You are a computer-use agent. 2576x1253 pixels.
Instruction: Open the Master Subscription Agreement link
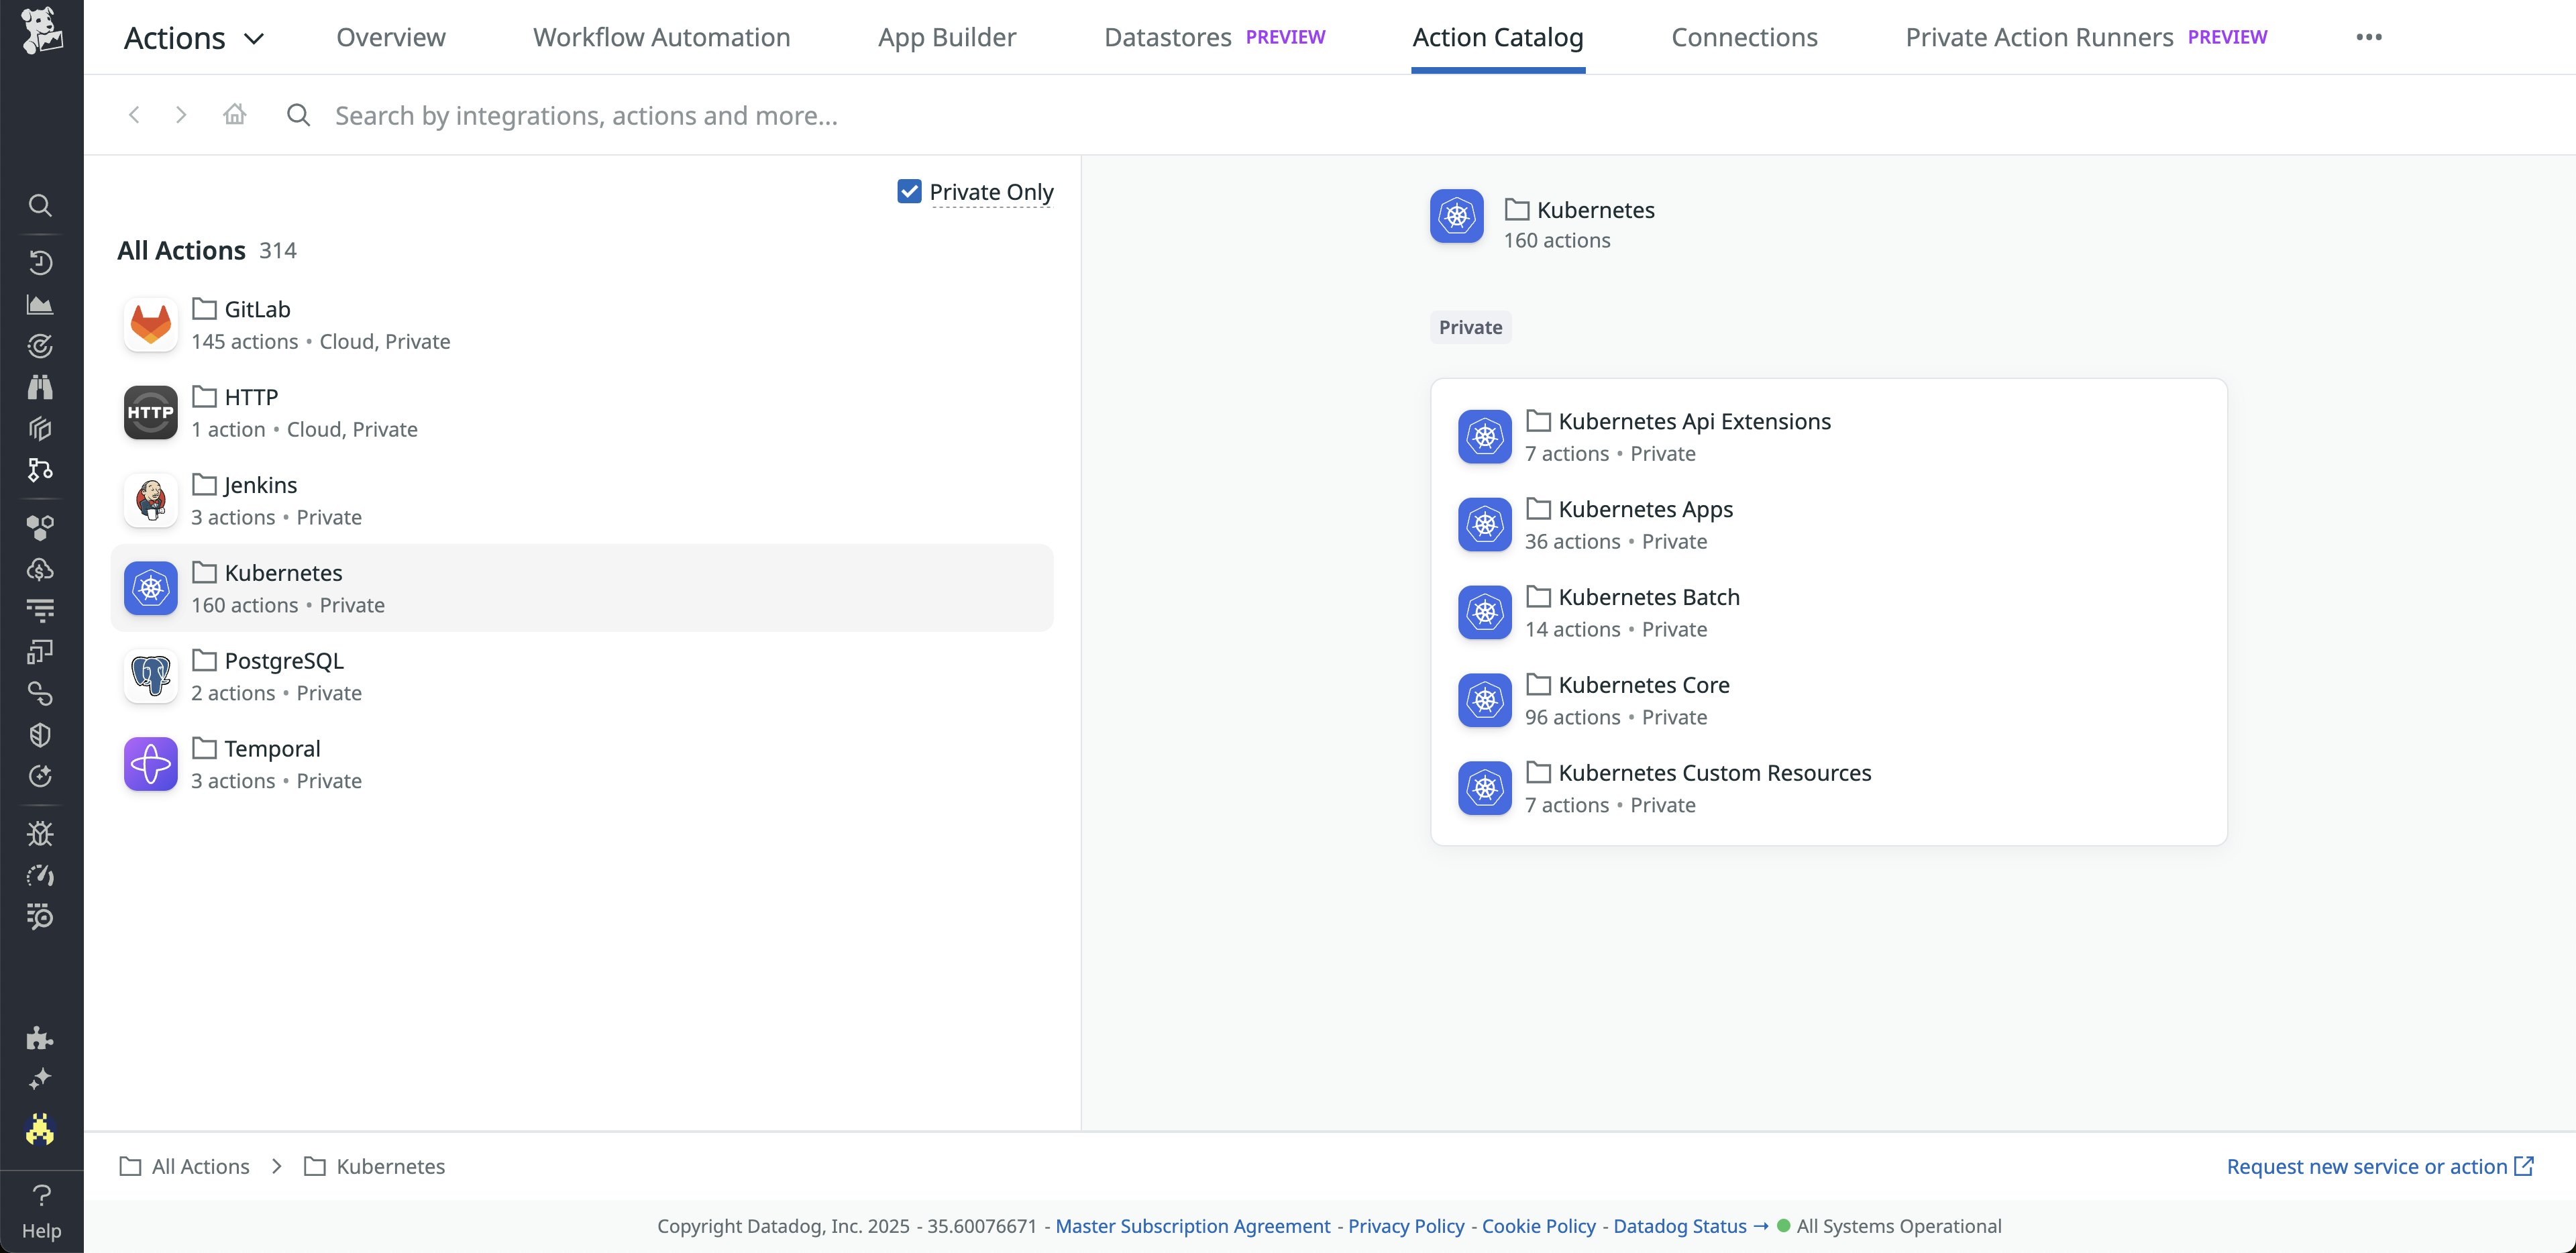[x=1192, y=1225]
